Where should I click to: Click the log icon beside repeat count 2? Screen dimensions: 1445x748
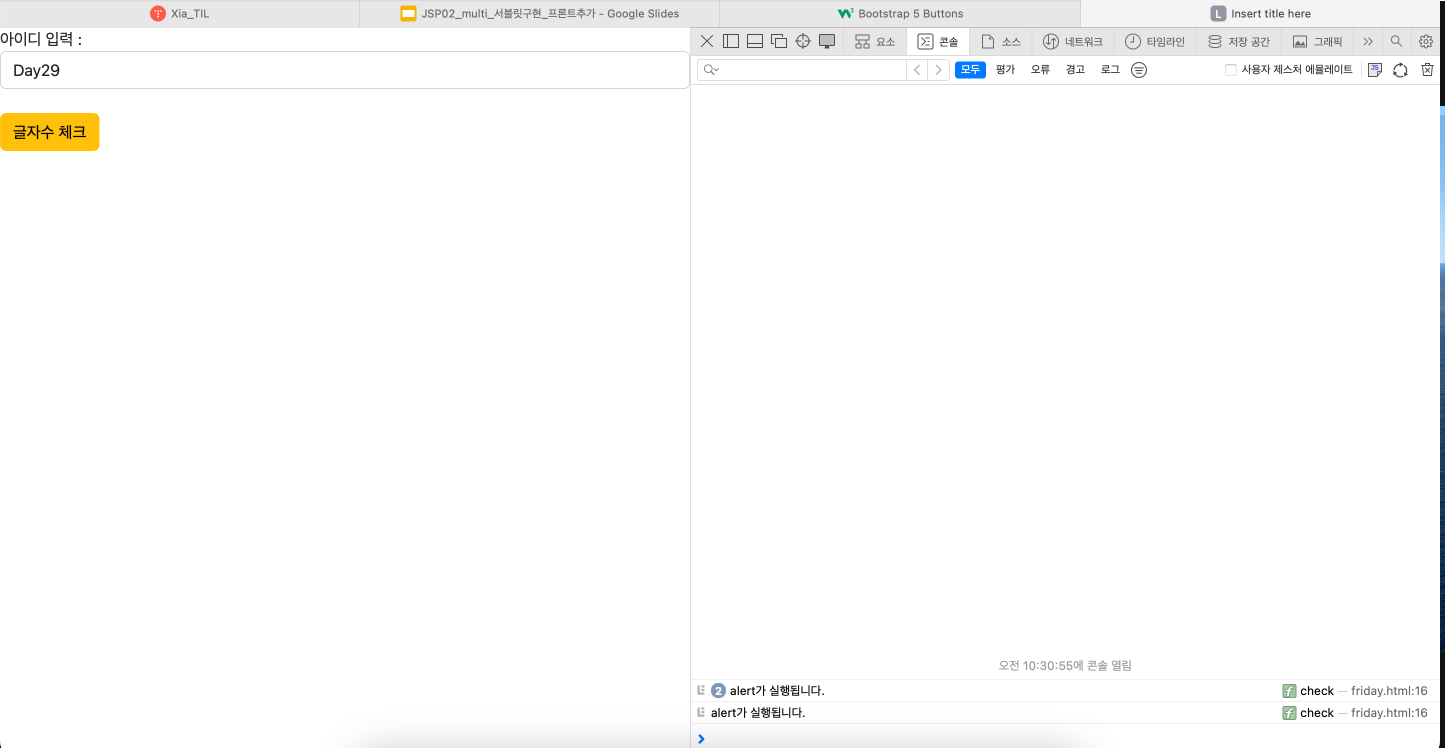[701, 690]
